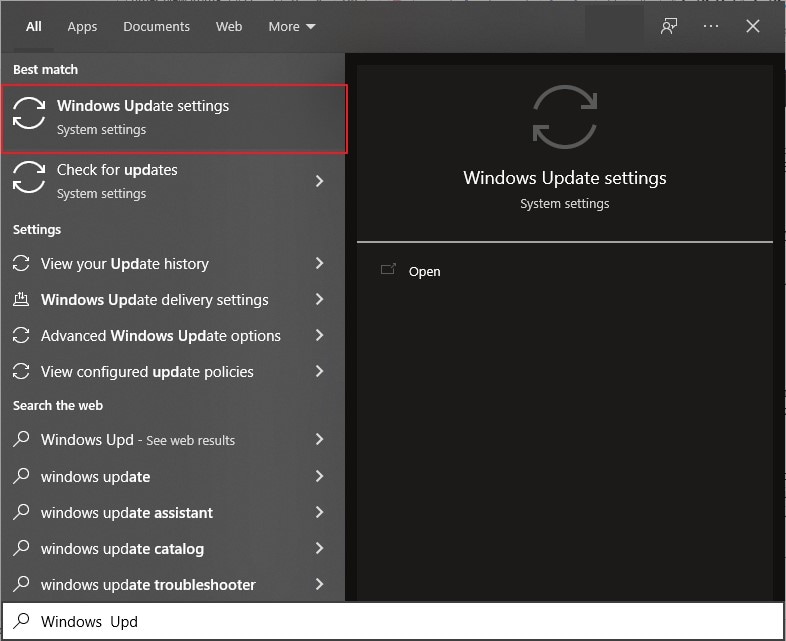786x641 pixels.
Task: Expand Advanced Windows Update options chevron
Action: point(319,336)
